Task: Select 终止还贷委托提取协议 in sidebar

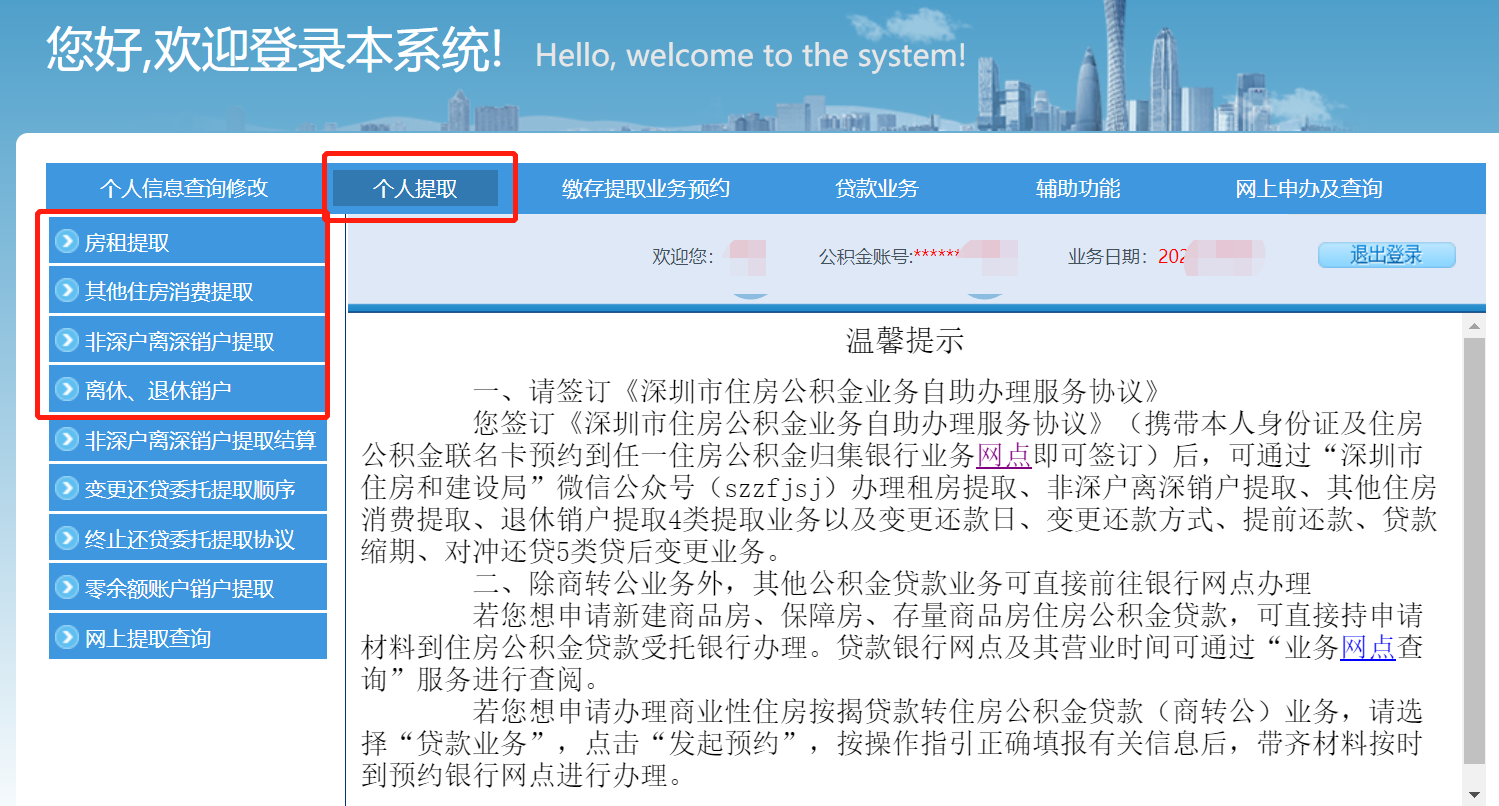Action: click(x=185, y=537)
